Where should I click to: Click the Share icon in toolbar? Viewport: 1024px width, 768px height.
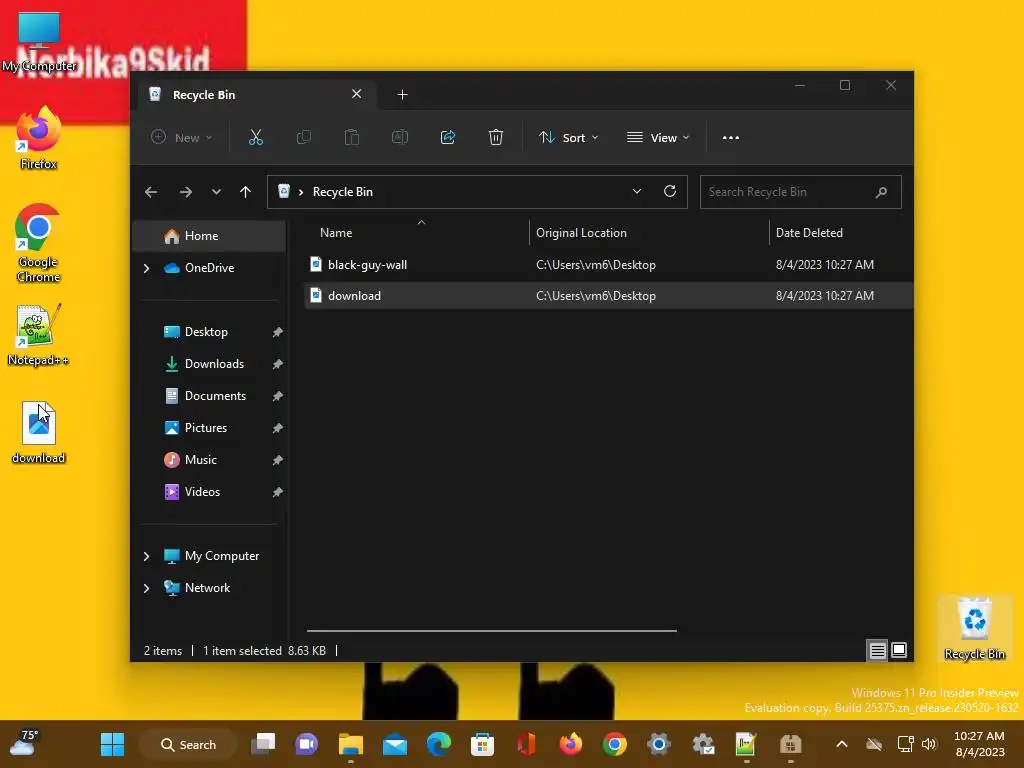tap(448, 138)
